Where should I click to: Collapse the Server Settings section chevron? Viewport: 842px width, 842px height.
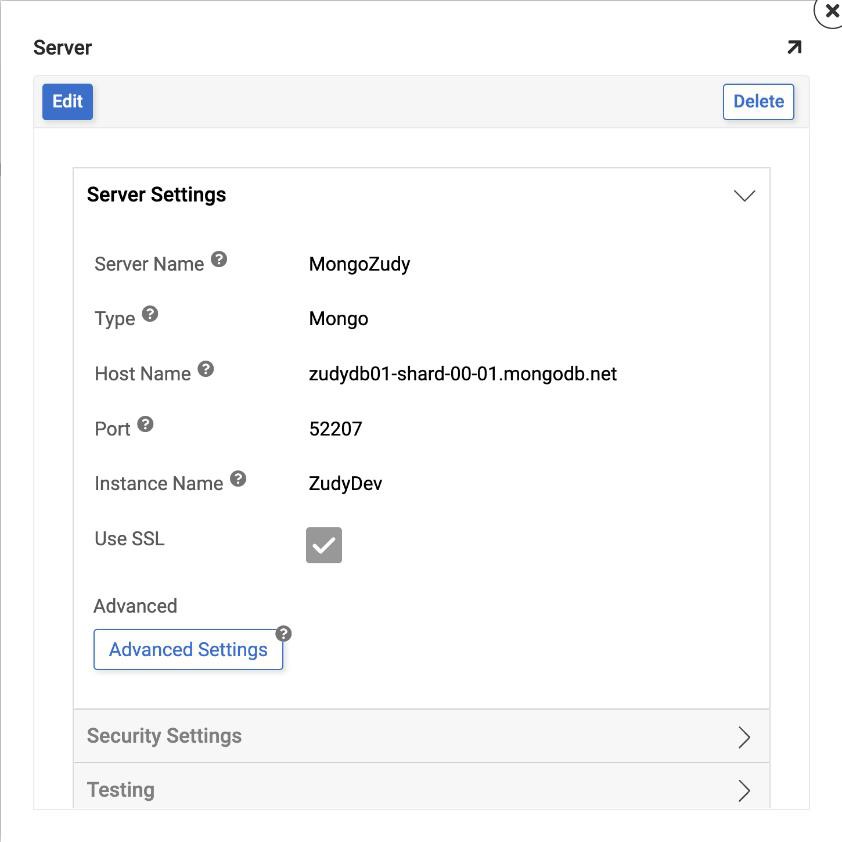pos(744,196)
